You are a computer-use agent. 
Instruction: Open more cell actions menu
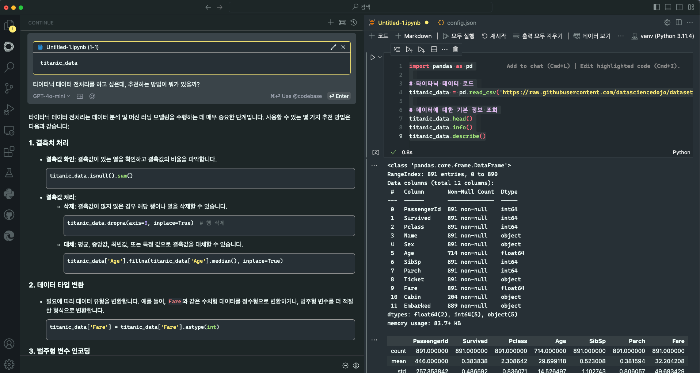(444, 49)
